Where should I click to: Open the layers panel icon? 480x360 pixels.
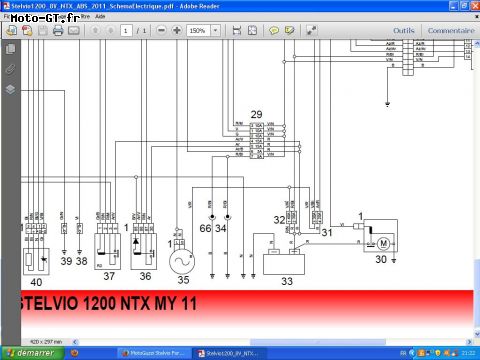[11, 89]
